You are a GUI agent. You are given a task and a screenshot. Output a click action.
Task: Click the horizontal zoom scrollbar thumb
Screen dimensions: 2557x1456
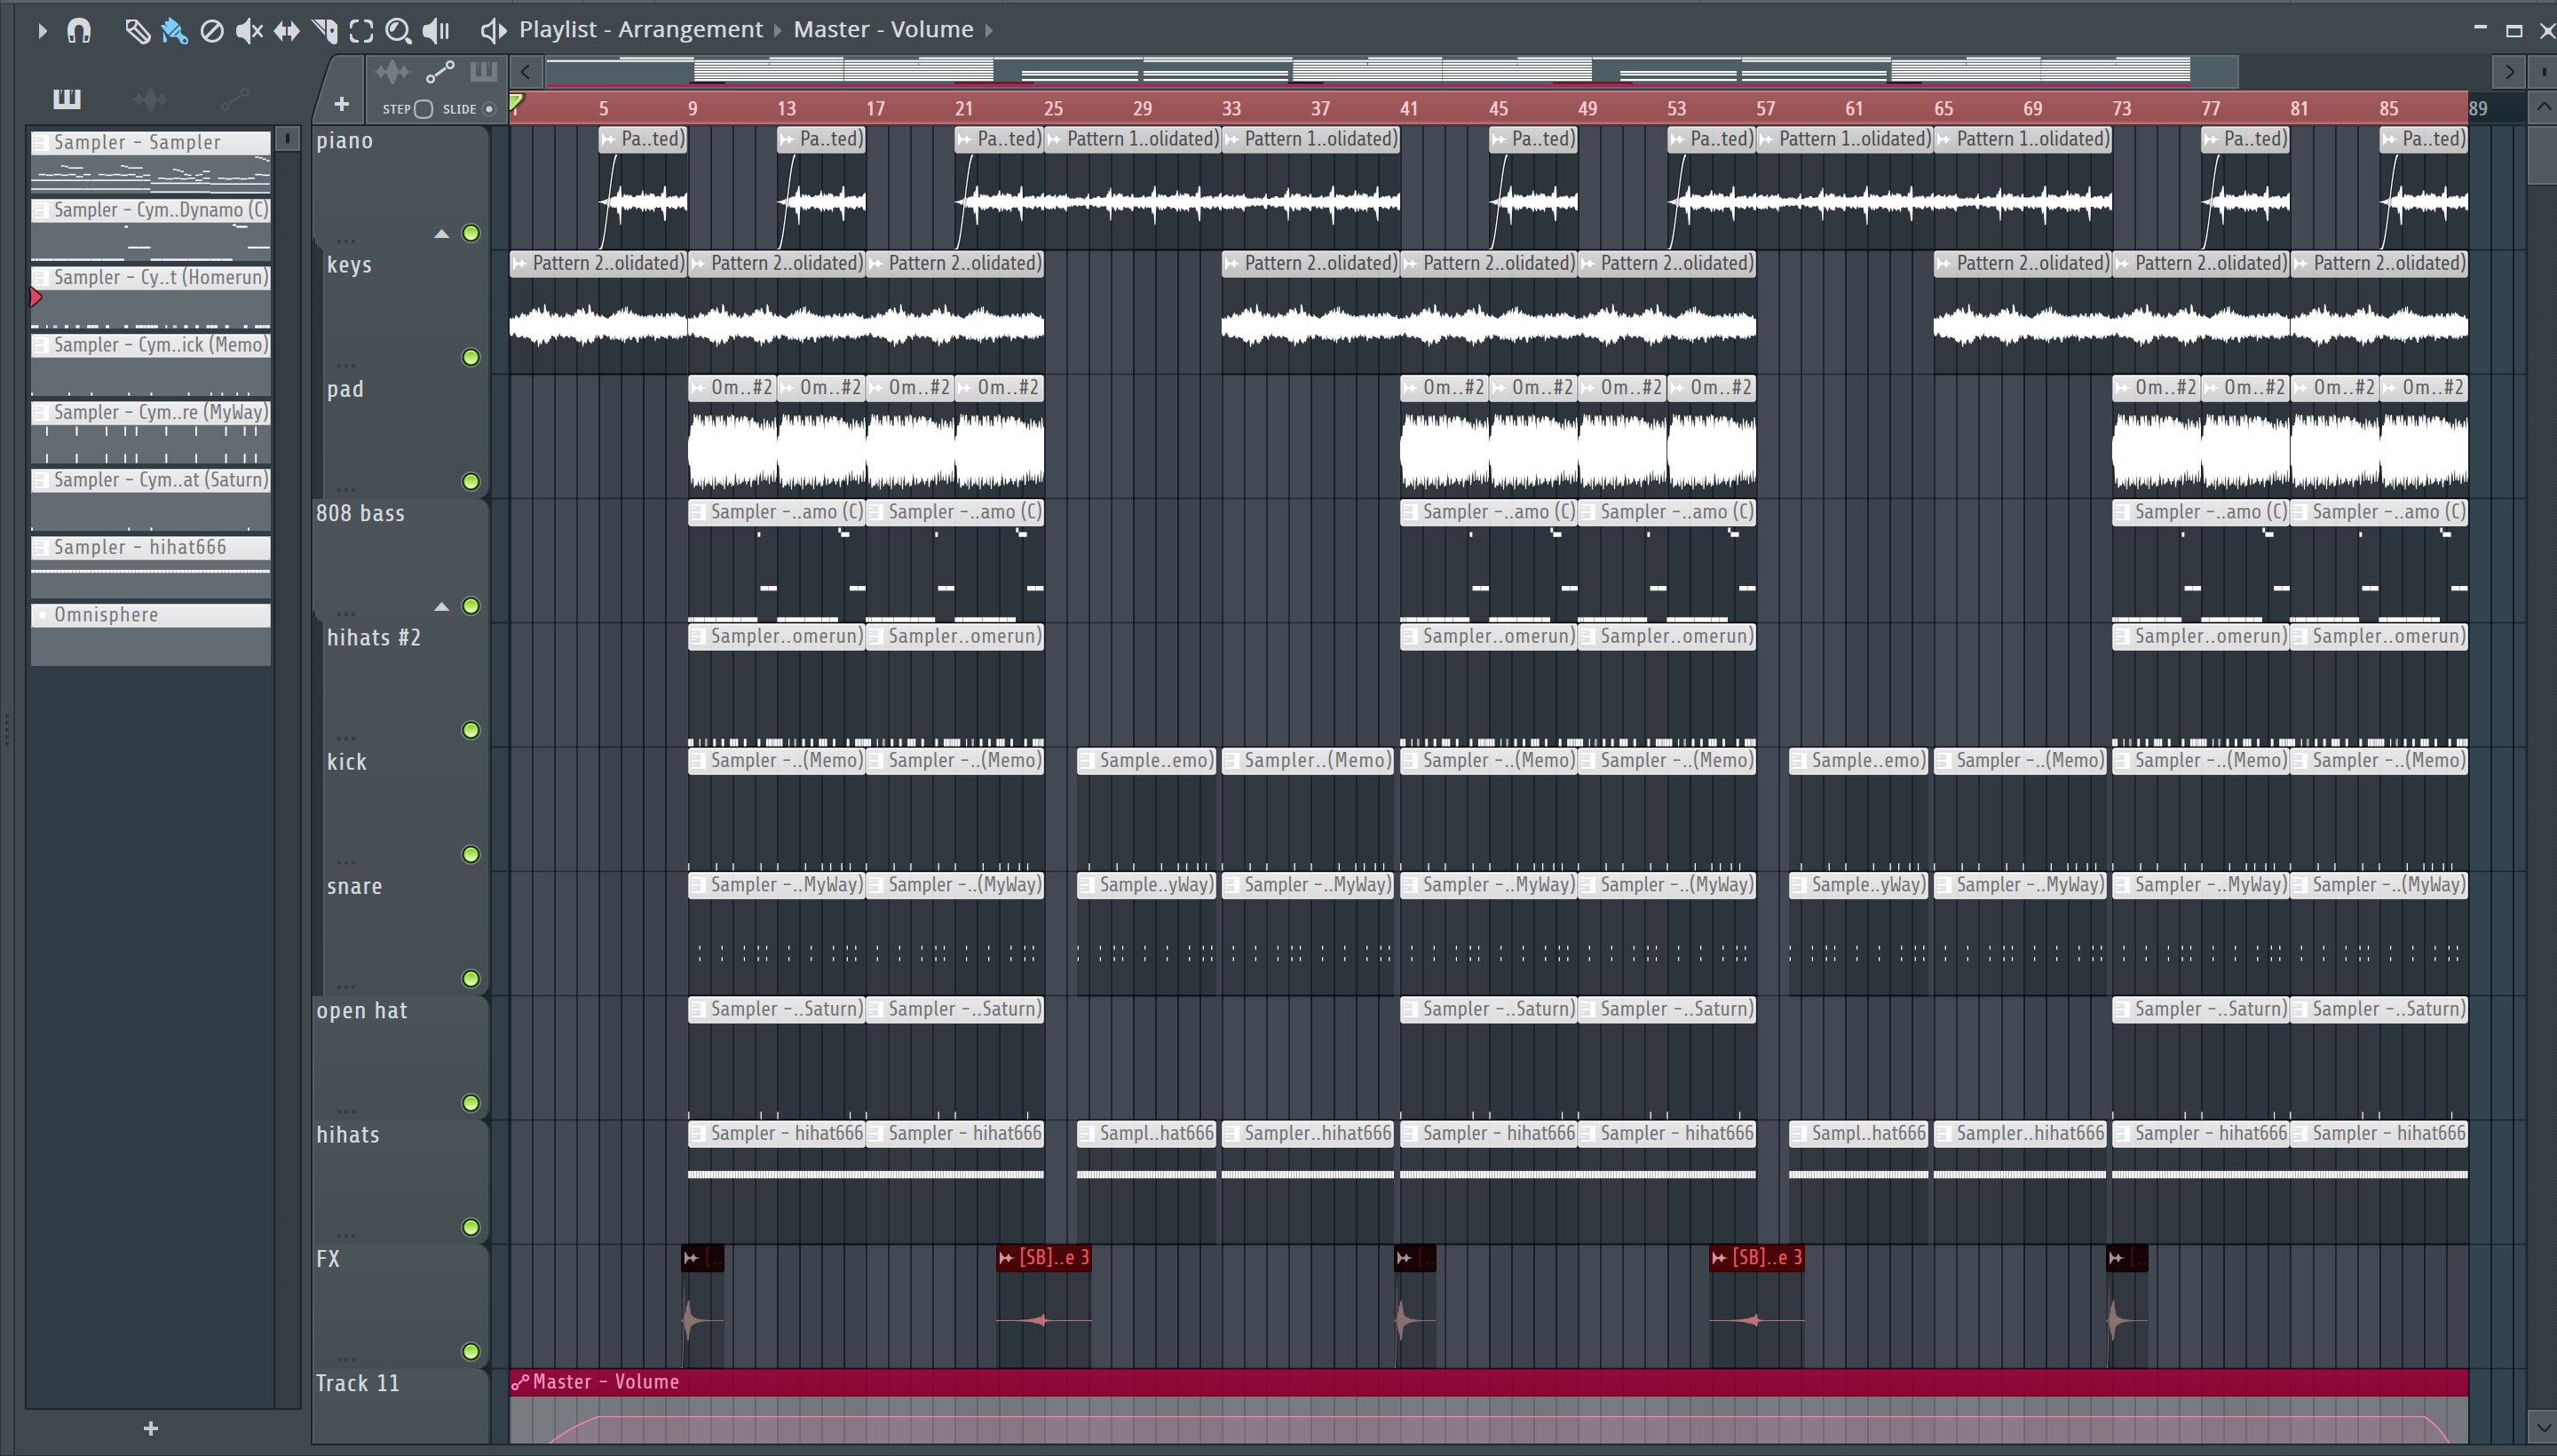[x=1391, y=71]
